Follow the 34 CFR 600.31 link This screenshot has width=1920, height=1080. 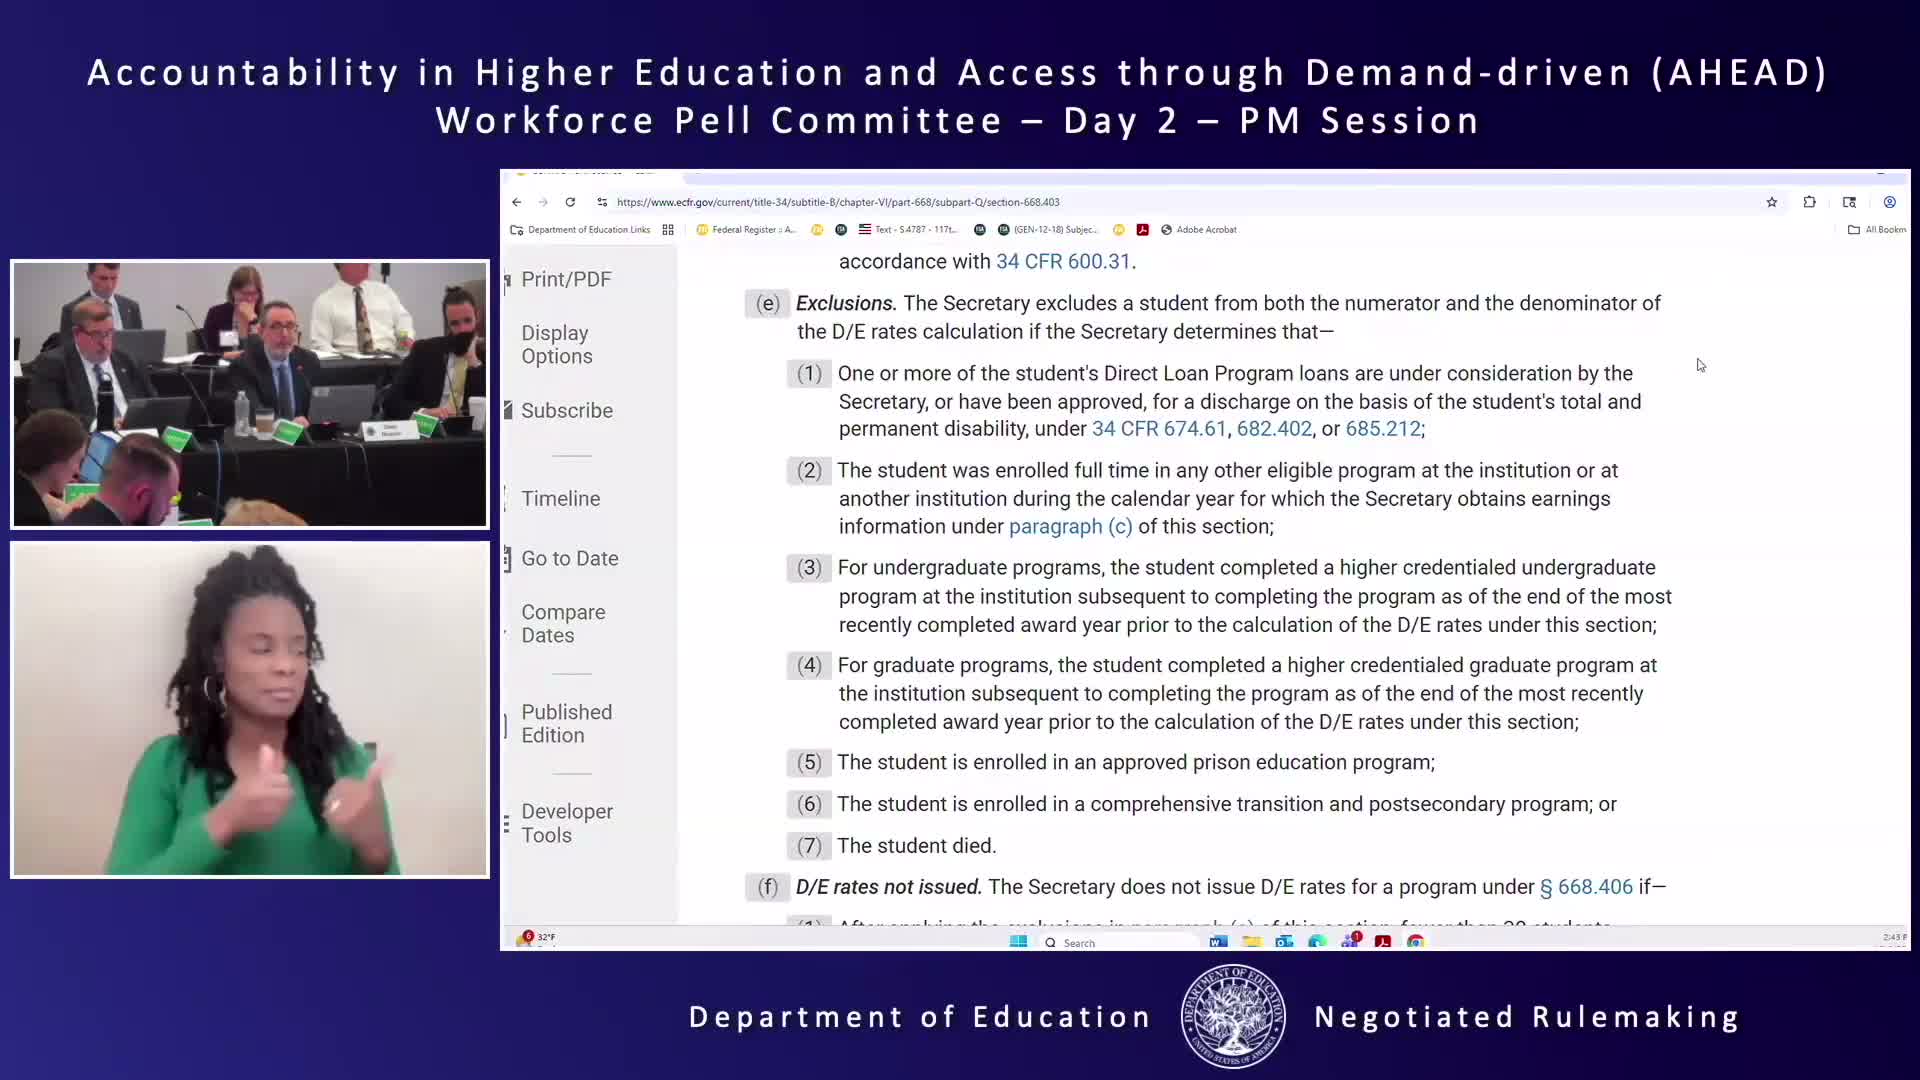(1062, 261)
